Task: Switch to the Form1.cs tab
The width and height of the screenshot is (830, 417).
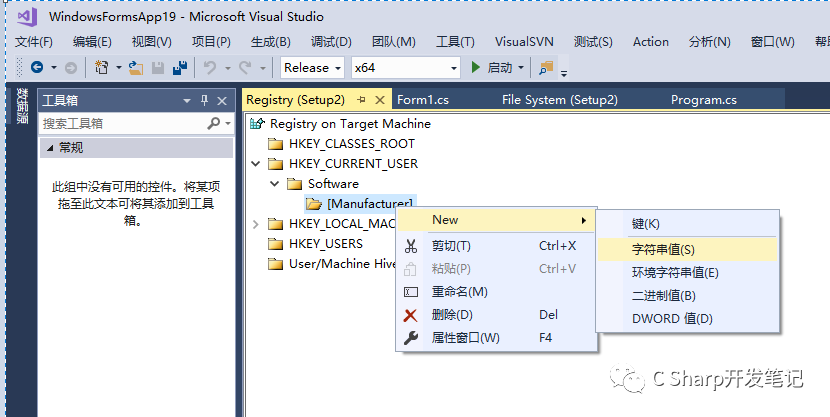Action: point(423,99)
